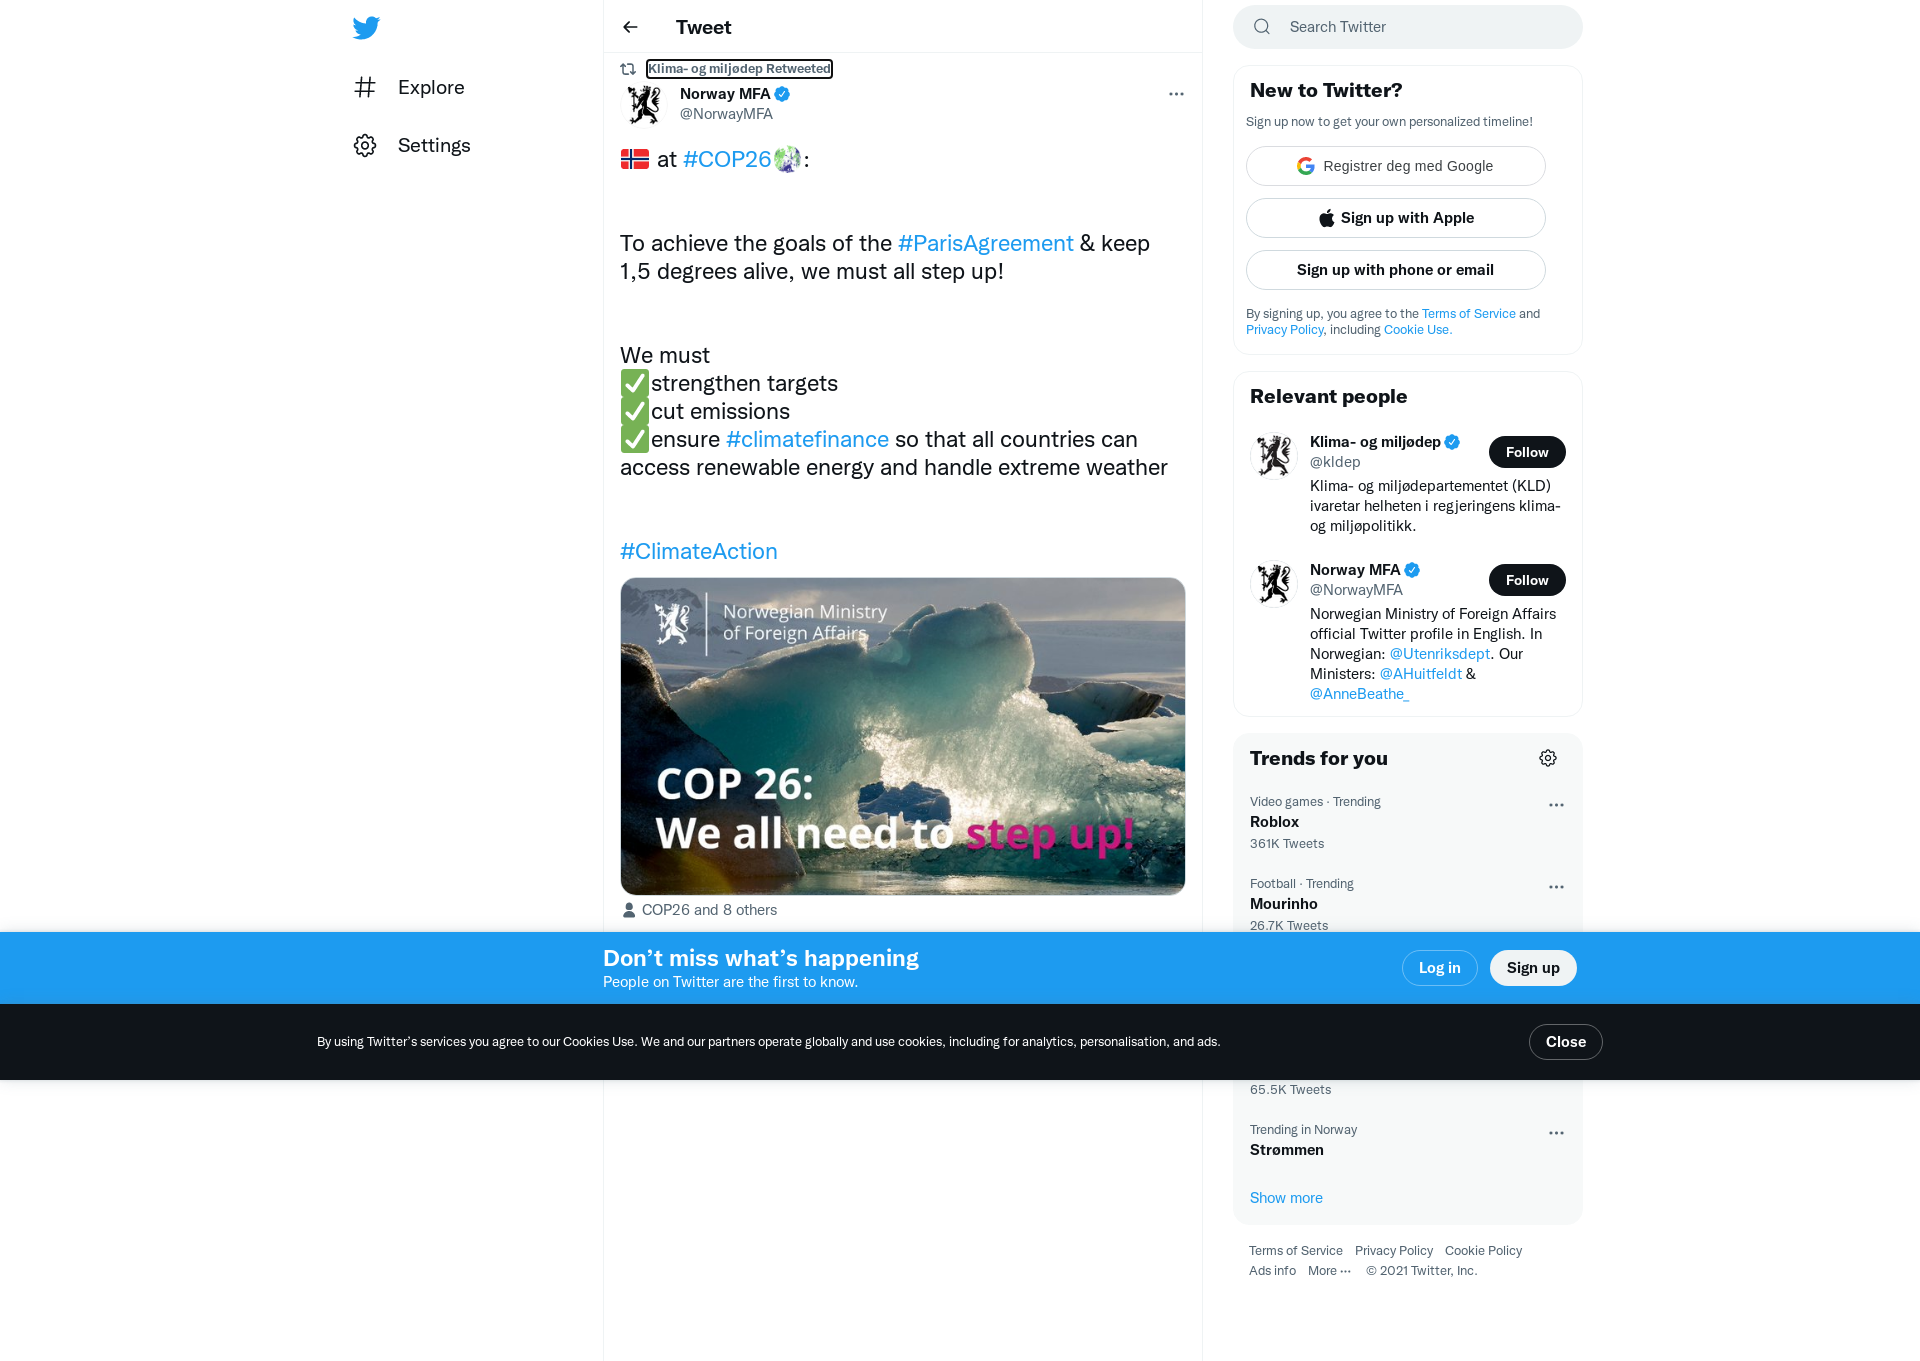Click Norway MFA avatar on the tweet
Image resolution: width=1920 pixels, height=1361 pixels.
point(644,104)
